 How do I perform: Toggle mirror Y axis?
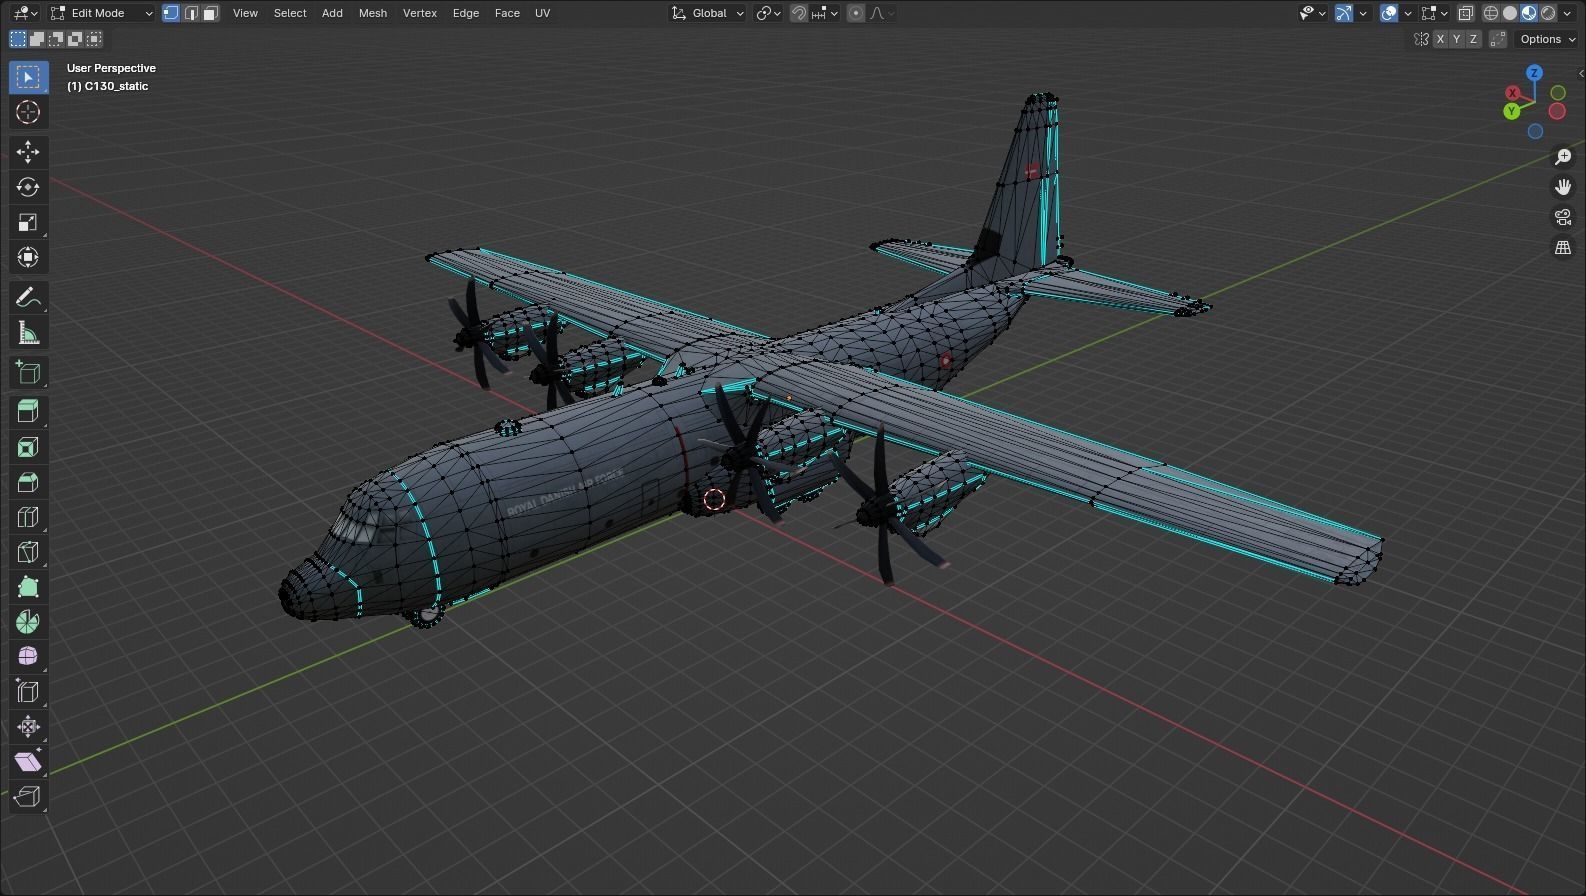tap(1456, 39)
